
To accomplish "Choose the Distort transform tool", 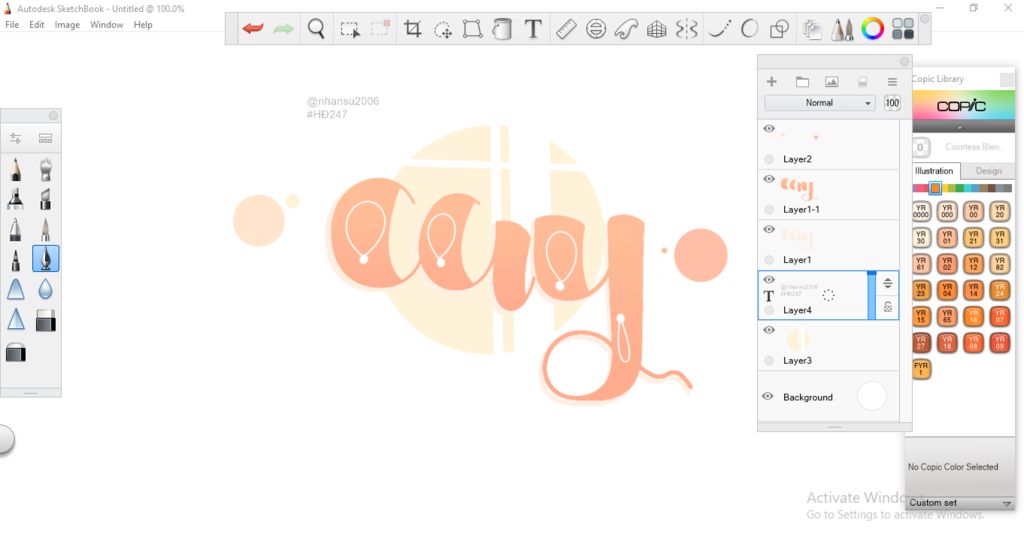I will click(472, 29).
